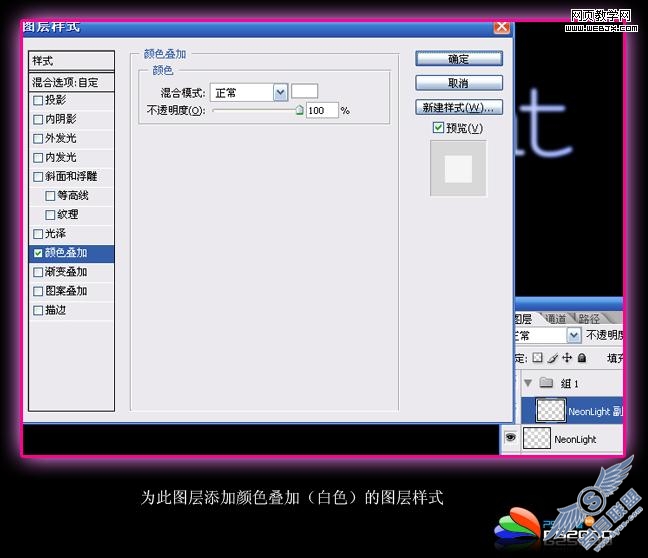Enable the 描边 checkbox
This screenshot has height=558, width=648.
(38, 310)
